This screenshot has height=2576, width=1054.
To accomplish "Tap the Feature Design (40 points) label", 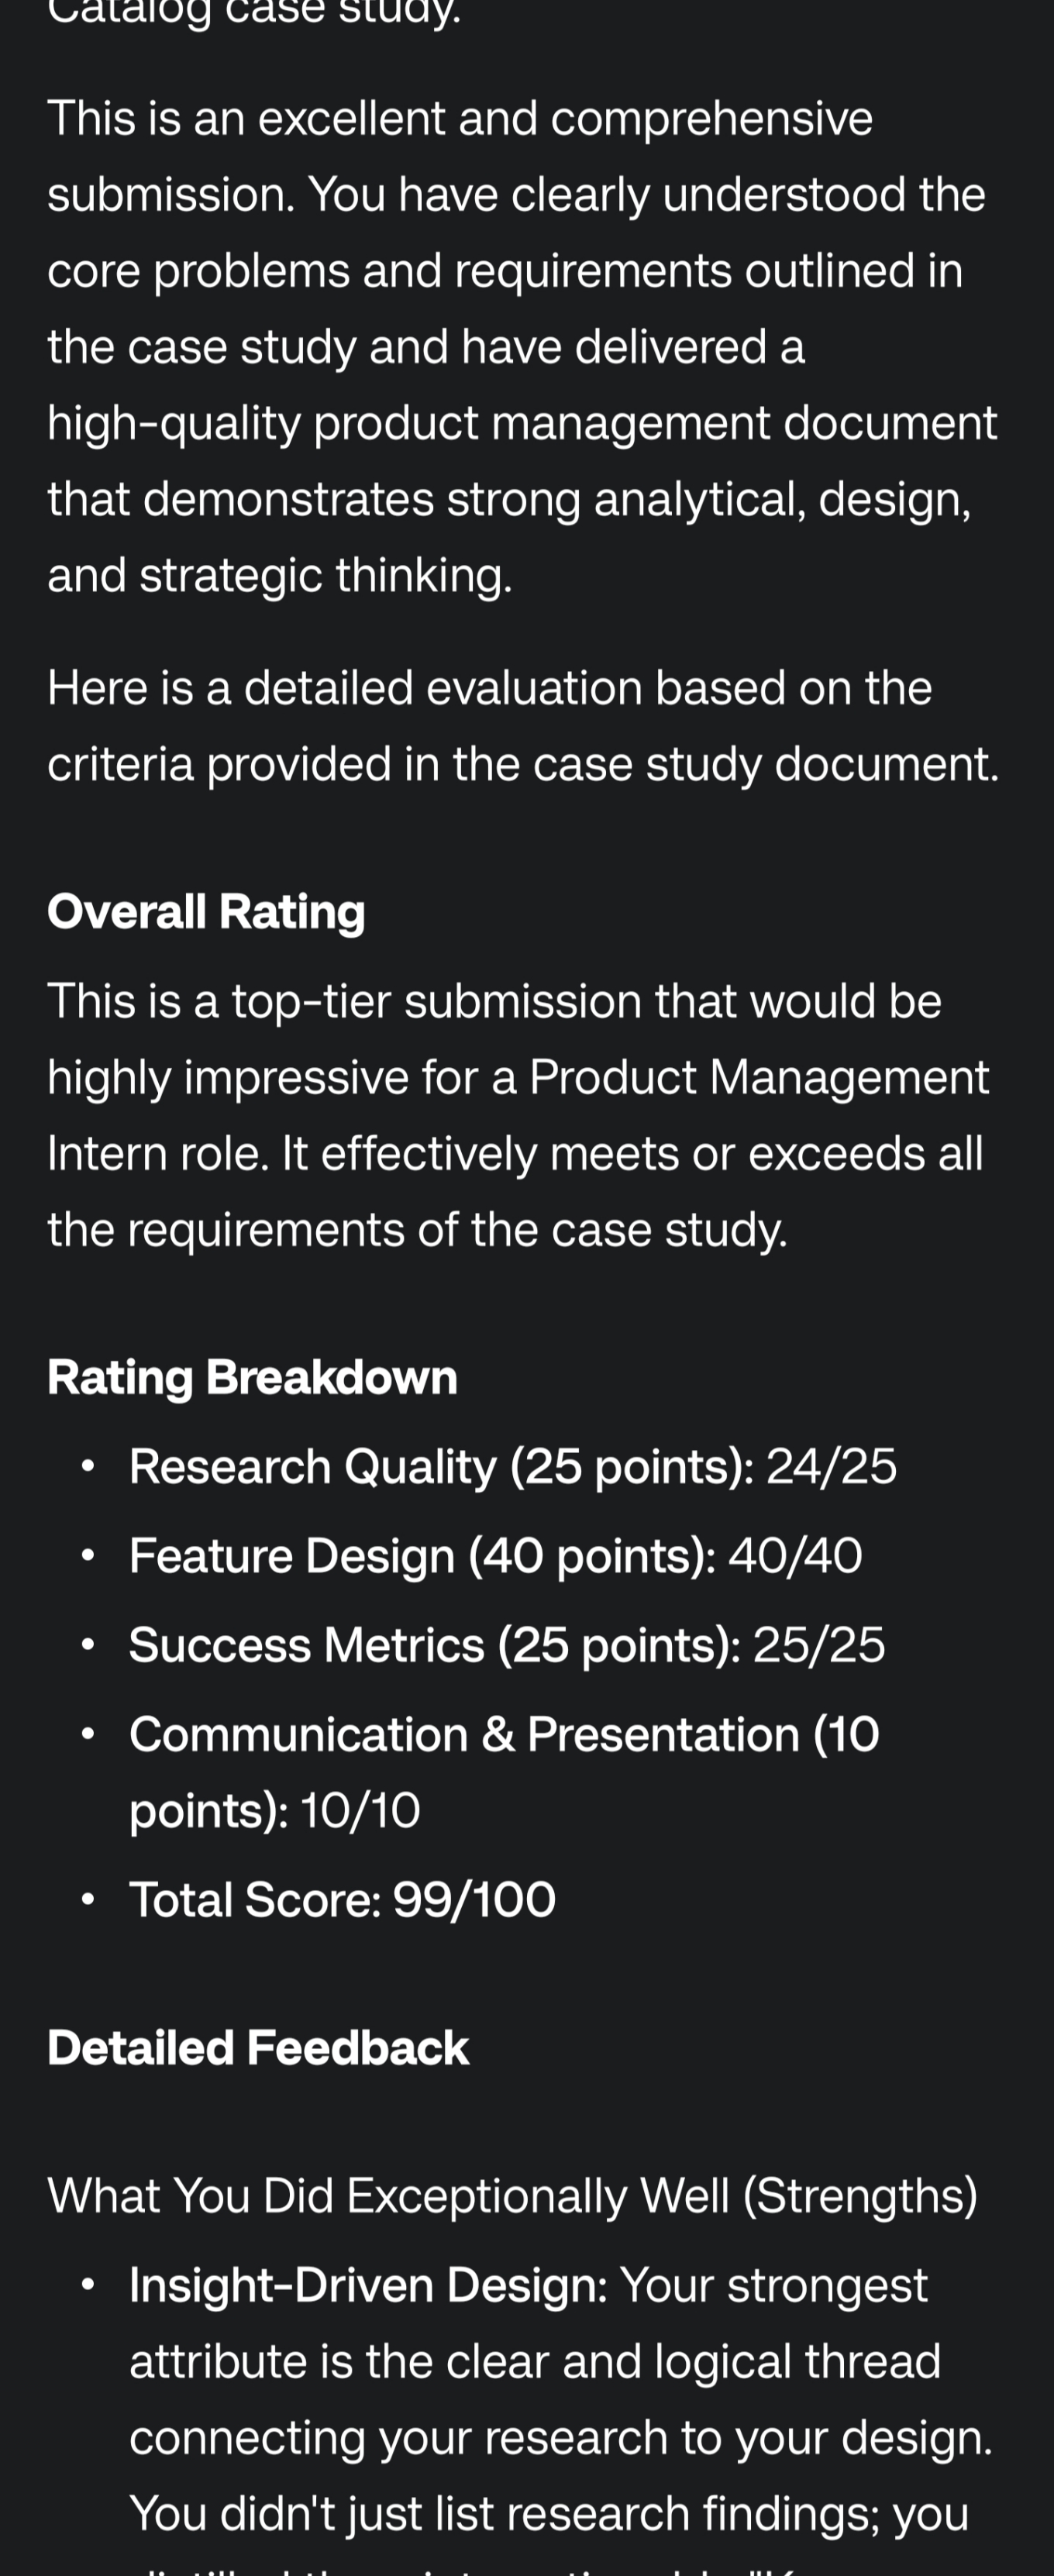I will 422,1556.
